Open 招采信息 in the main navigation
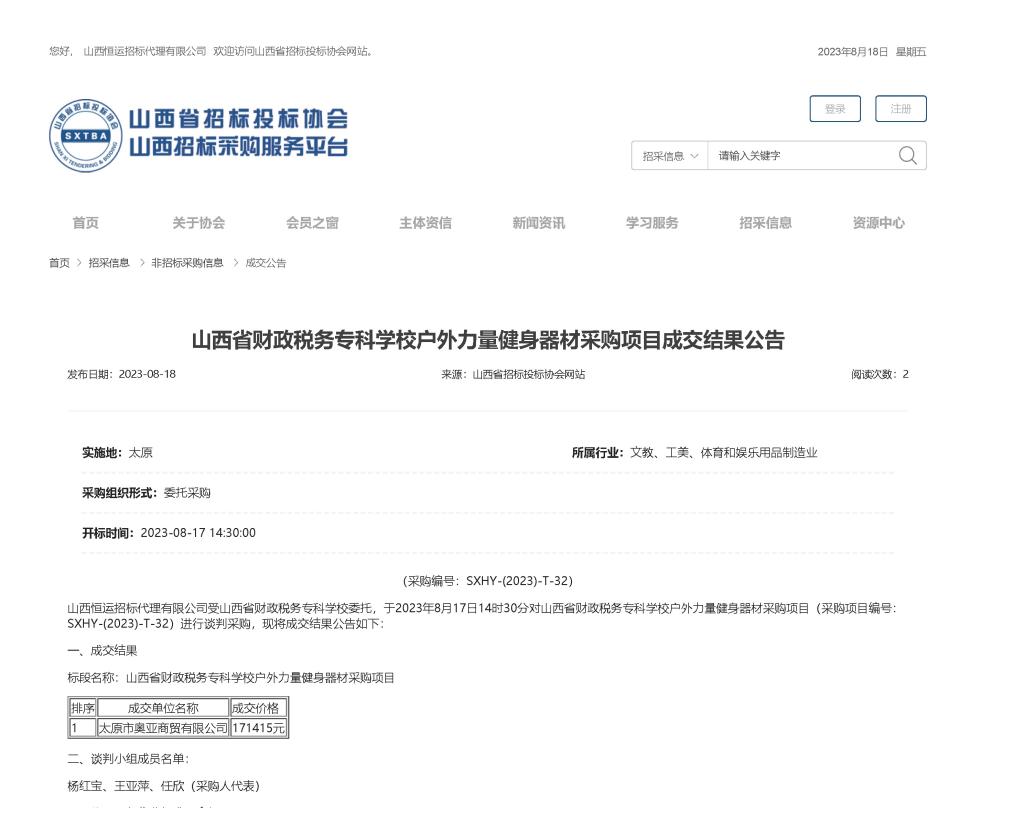The width and height of the screenshot is (1024, 835). pyautogui.click(x=765, y=223)
